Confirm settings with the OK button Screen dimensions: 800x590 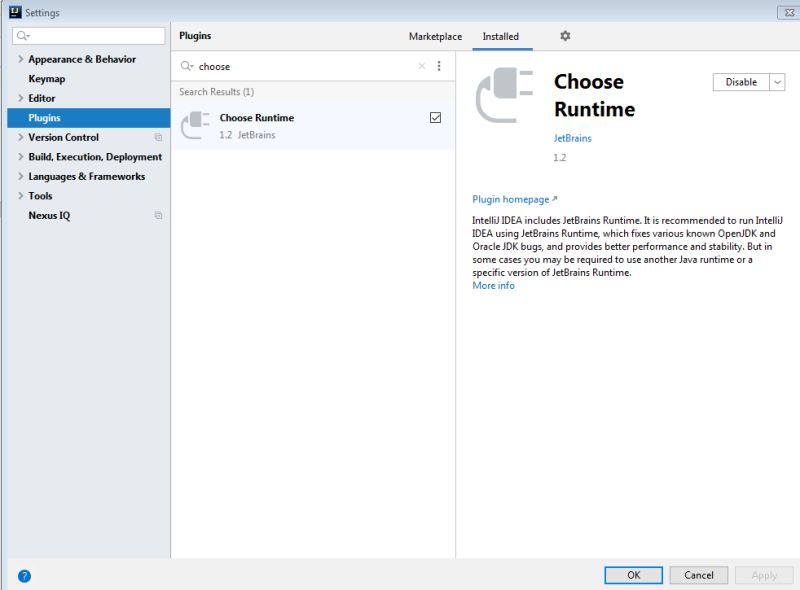[x=633, y=575]
